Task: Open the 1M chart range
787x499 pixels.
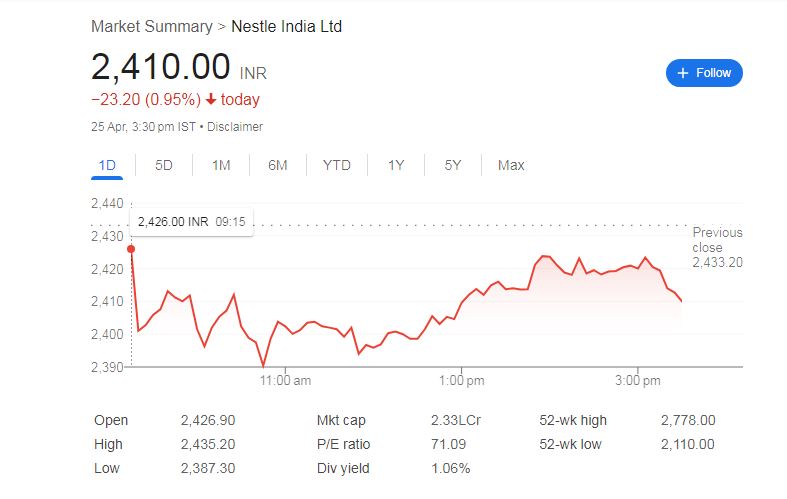Action: coord(221,165)
